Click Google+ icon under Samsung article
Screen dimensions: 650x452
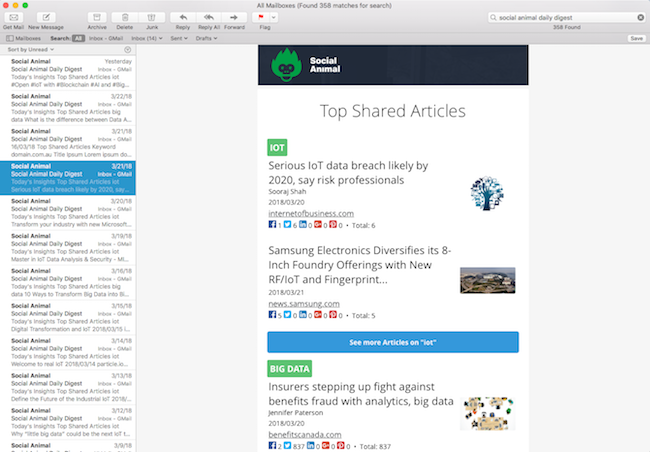(x=318, y=314)
